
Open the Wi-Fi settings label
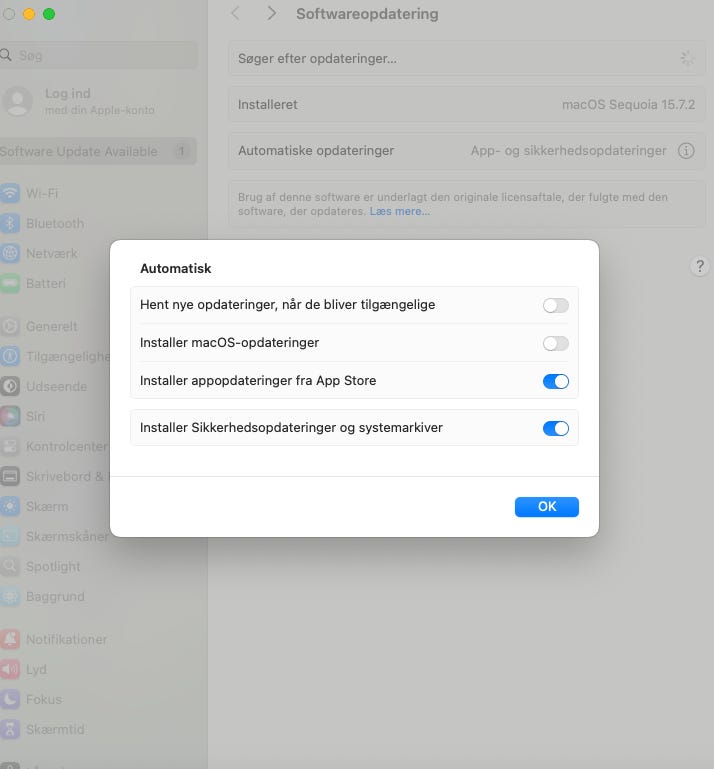click(x=42, y=193)
